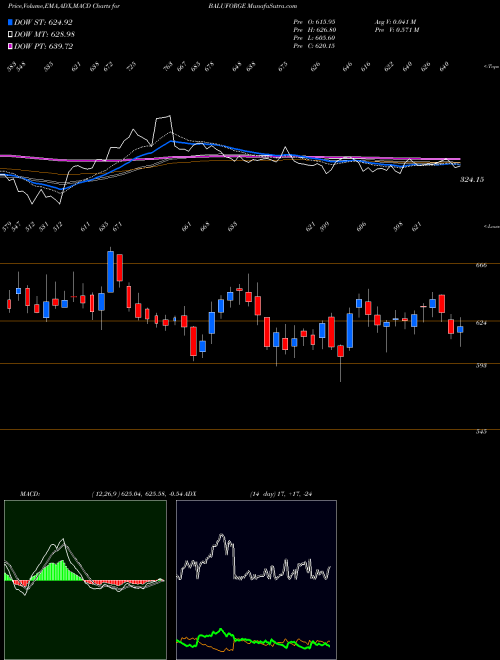
Task: Click the last blue candlestick on the right
Action: [x=460, y=330]
